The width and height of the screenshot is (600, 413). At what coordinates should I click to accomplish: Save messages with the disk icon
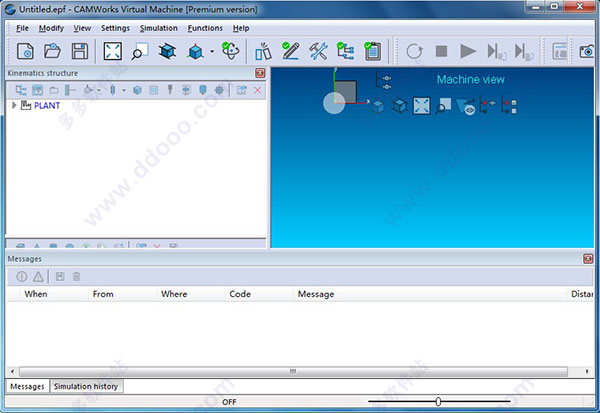point(60,276)
